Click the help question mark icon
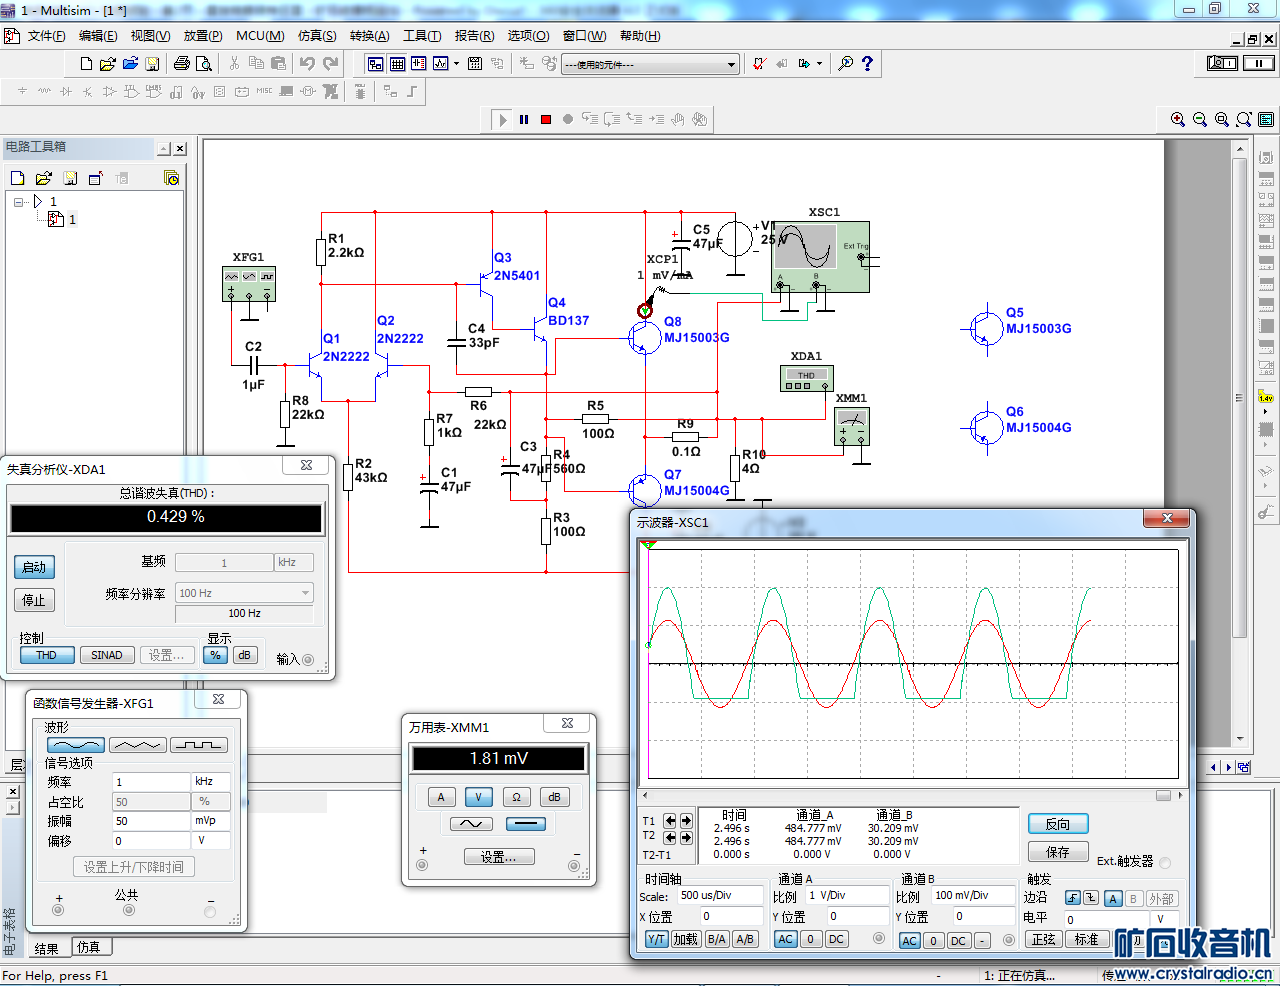 (867, 63)
